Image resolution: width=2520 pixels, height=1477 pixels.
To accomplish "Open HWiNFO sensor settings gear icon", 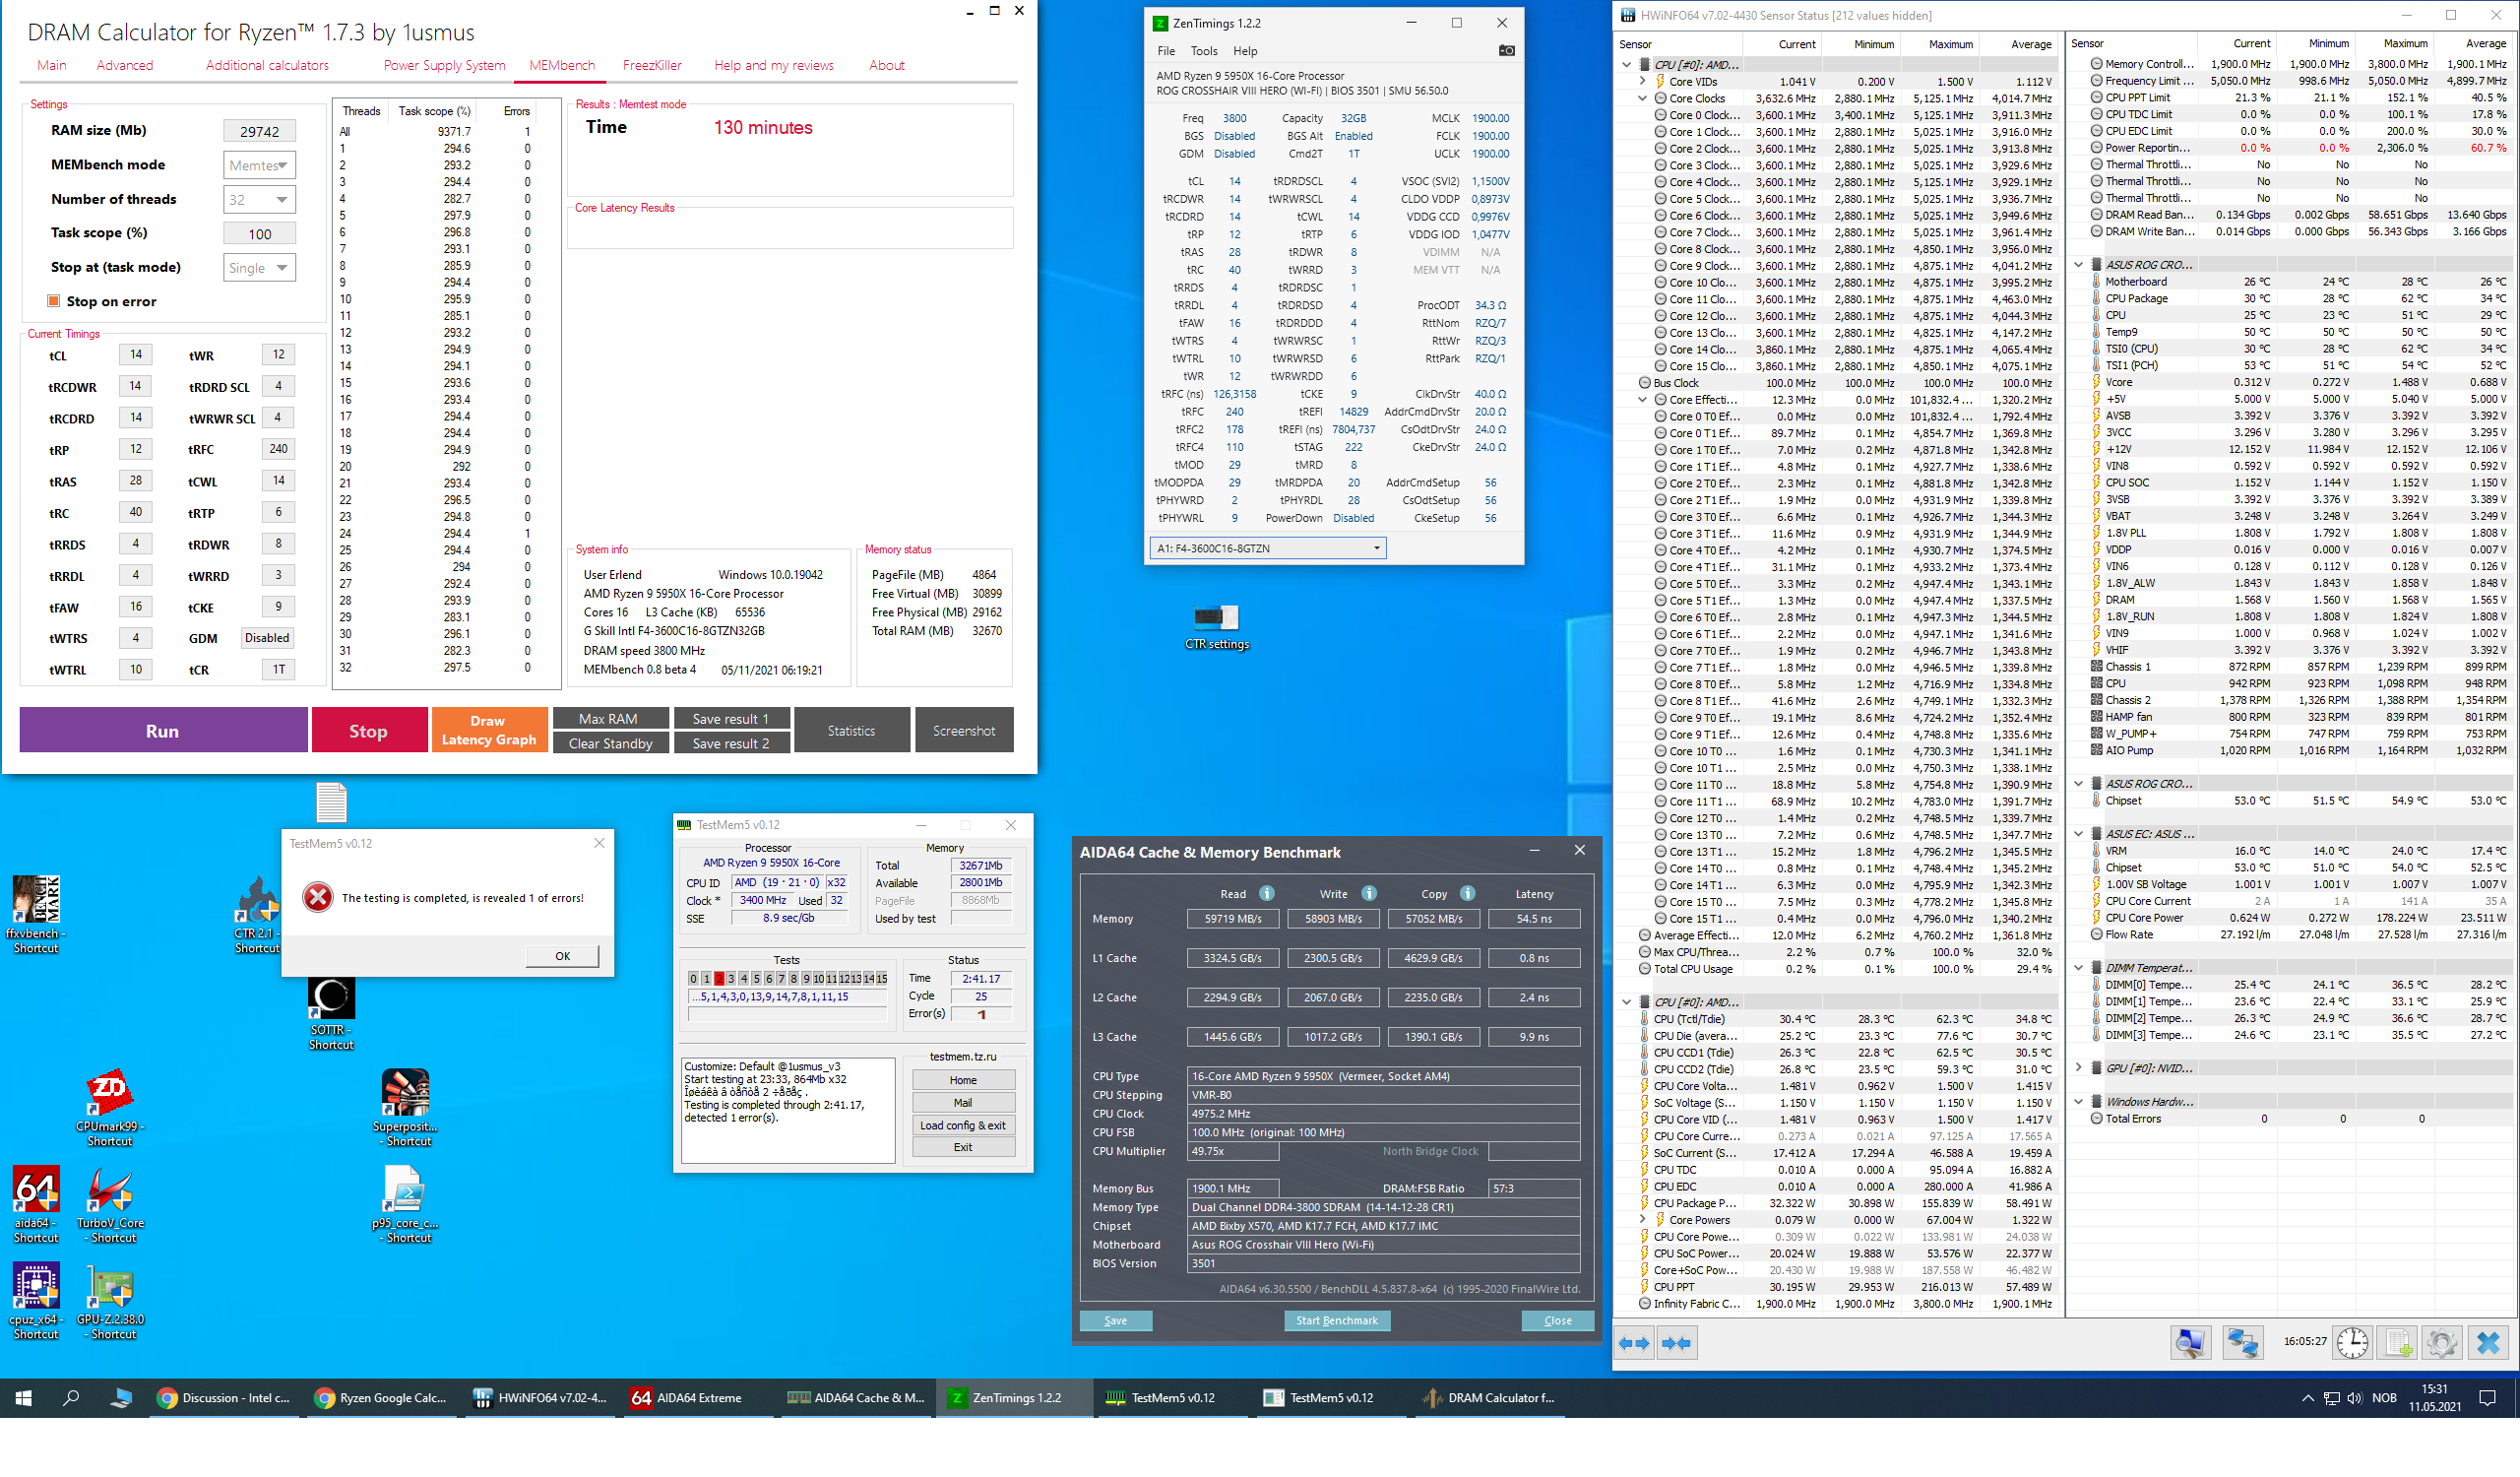I will tap(2441, 1342).
